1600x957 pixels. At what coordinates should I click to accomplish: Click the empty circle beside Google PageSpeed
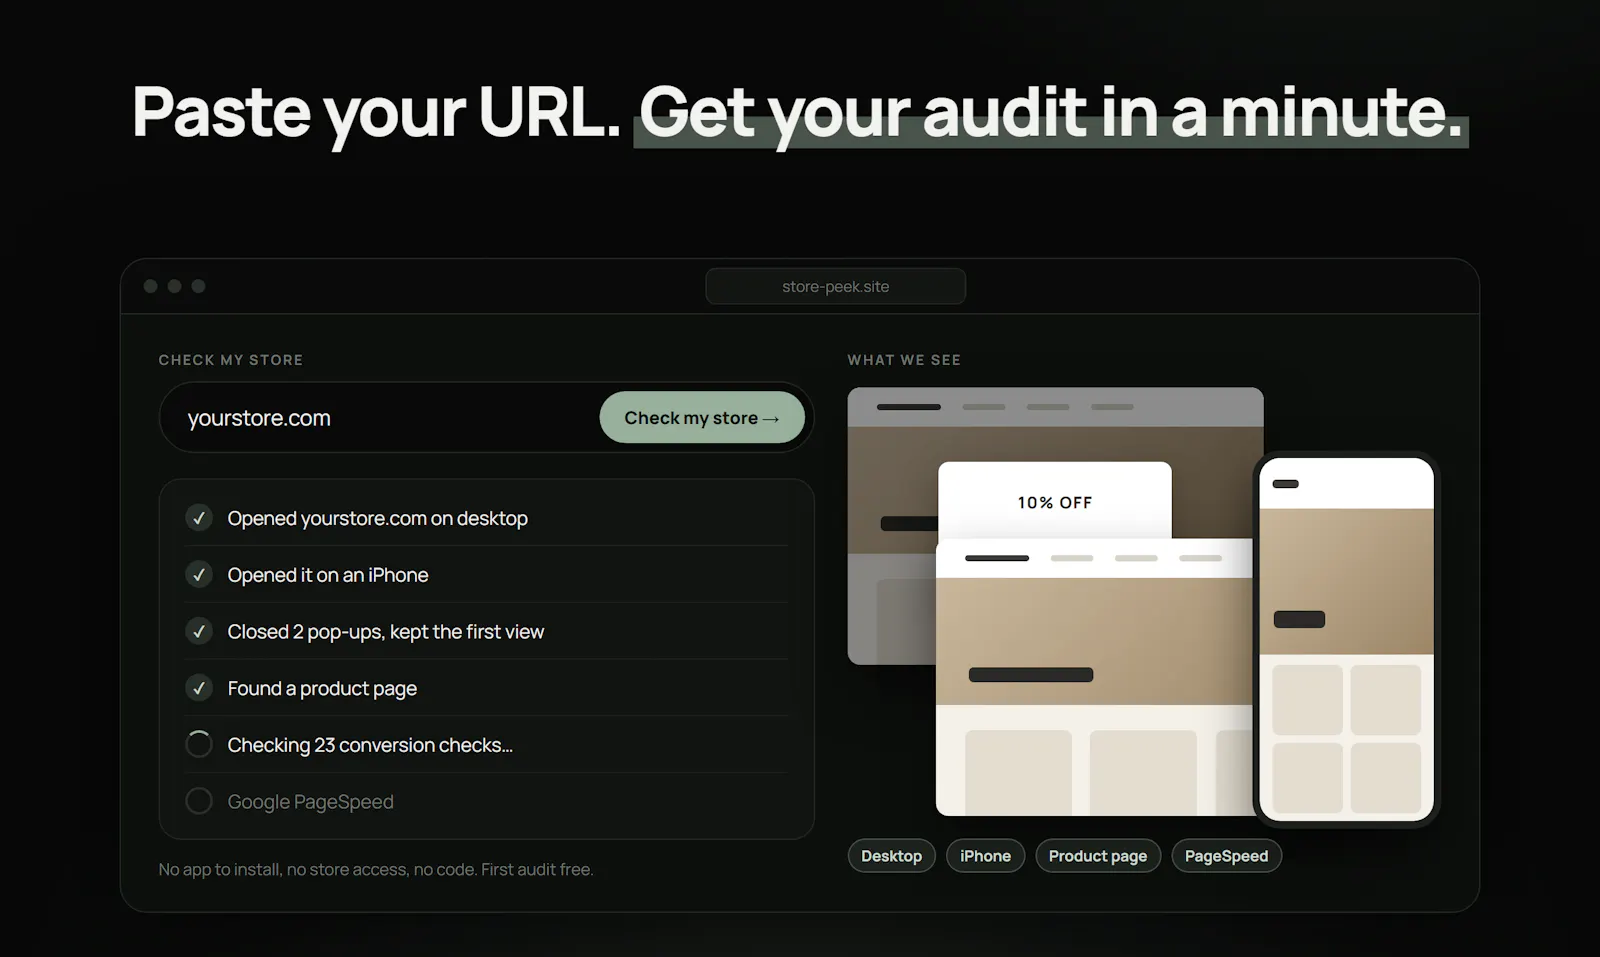point(199,801)
